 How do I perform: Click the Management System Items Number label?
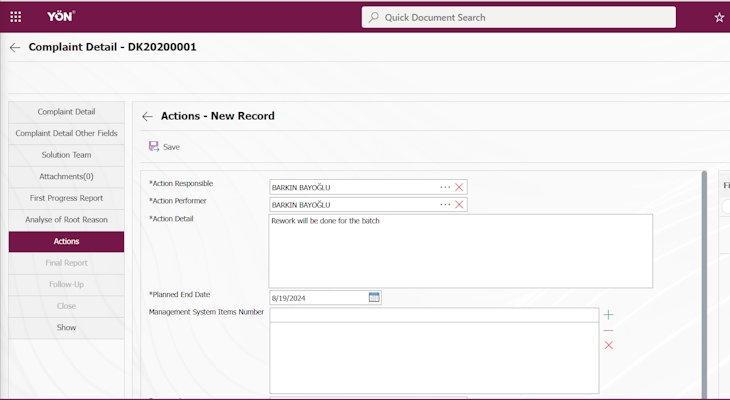(206, 312)
